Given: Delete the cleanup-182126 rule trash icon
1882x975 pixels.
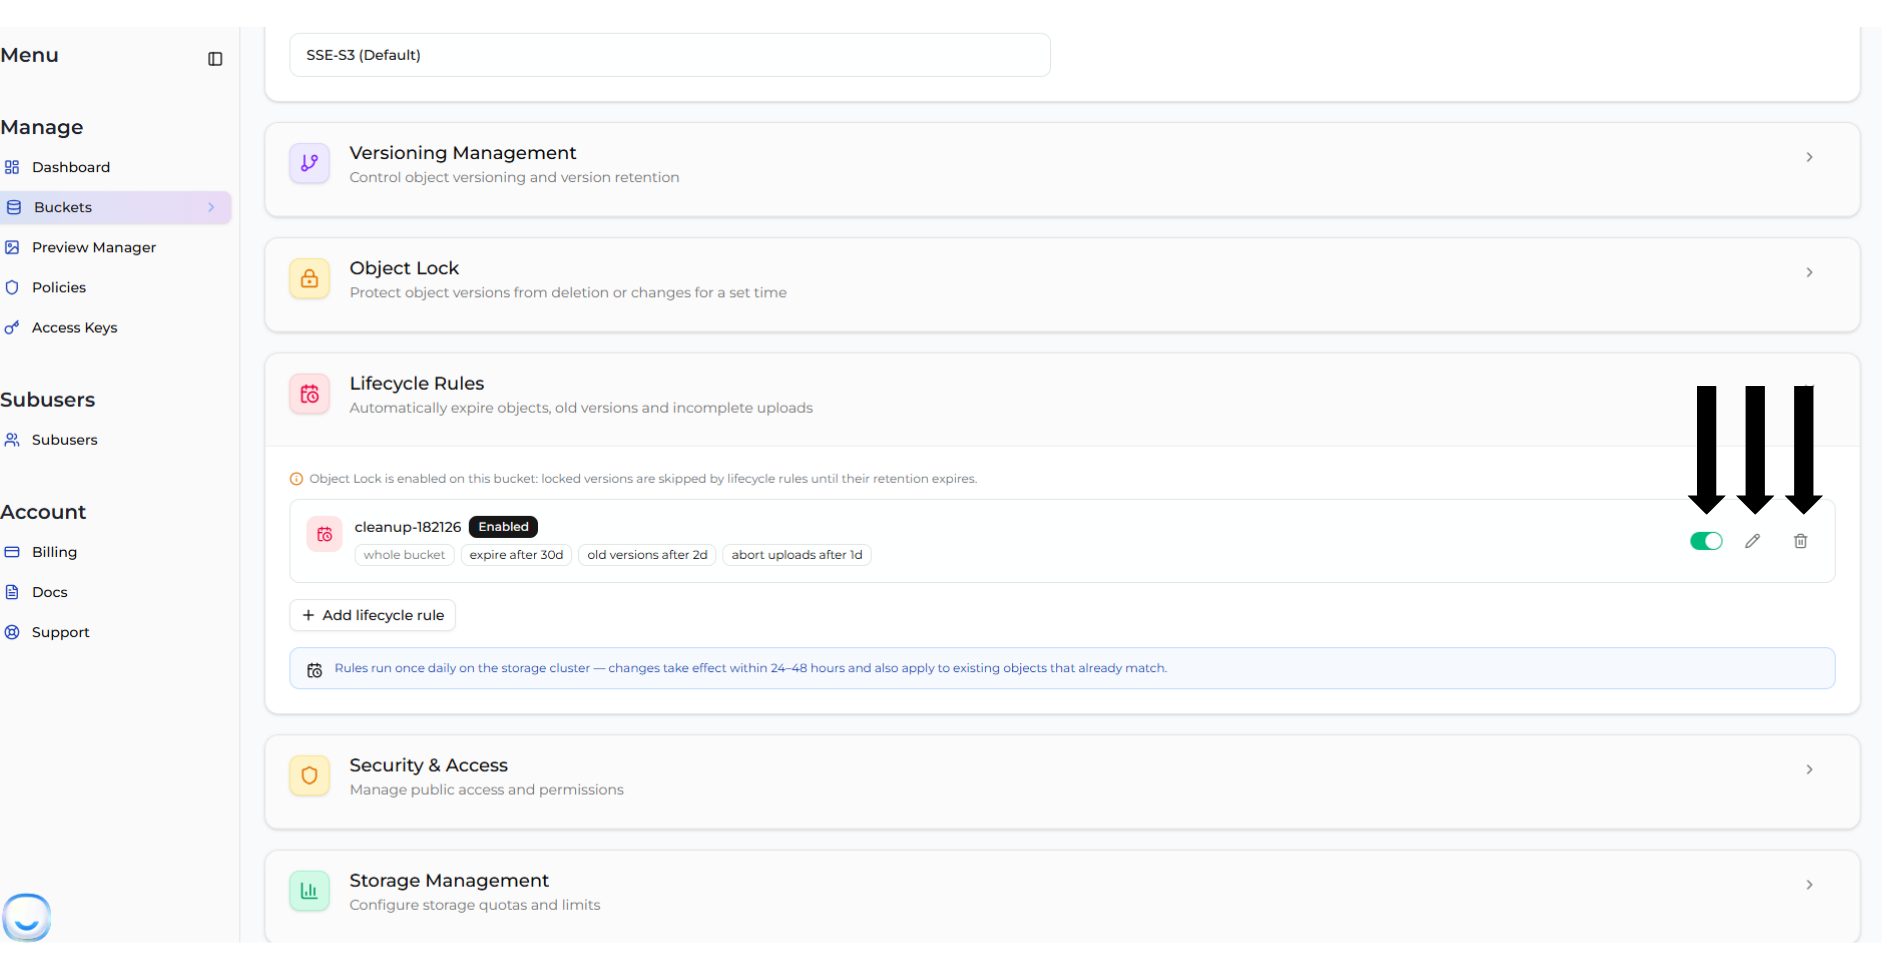Looking at the screenshot, I should (x=1800, y=541).
